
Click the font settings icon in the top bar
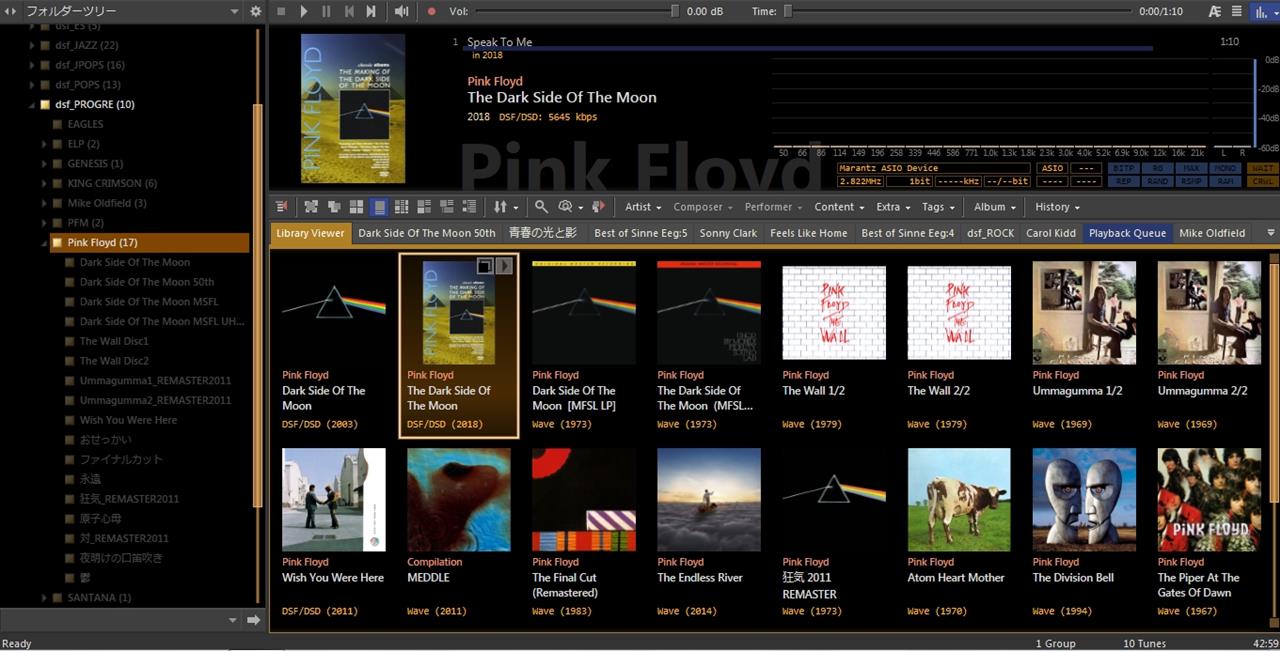pos(1215,11)
